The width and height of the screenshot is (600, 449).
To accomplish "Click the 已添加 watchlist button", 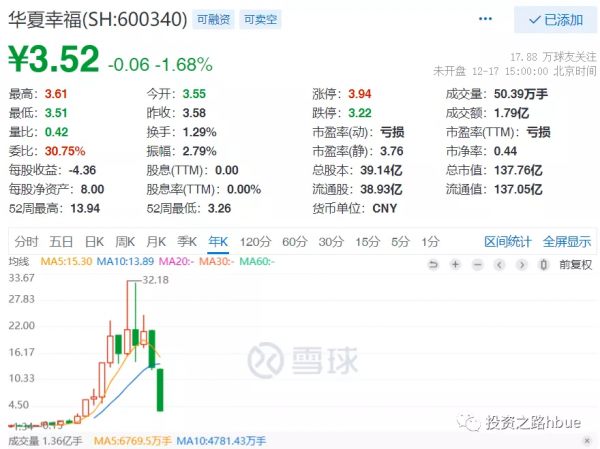I will pyautogui.click(x=555, y=20).
